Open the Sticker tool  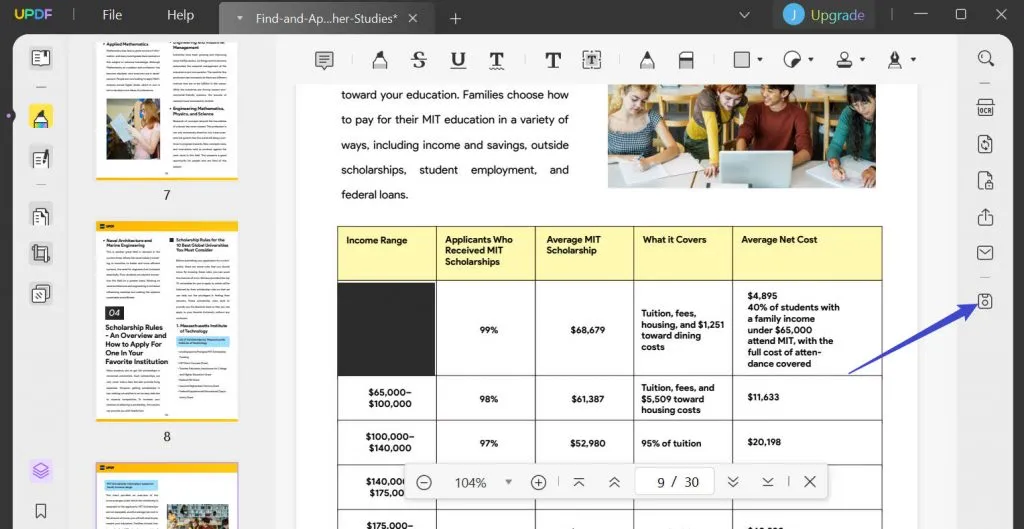click(792, 60)
